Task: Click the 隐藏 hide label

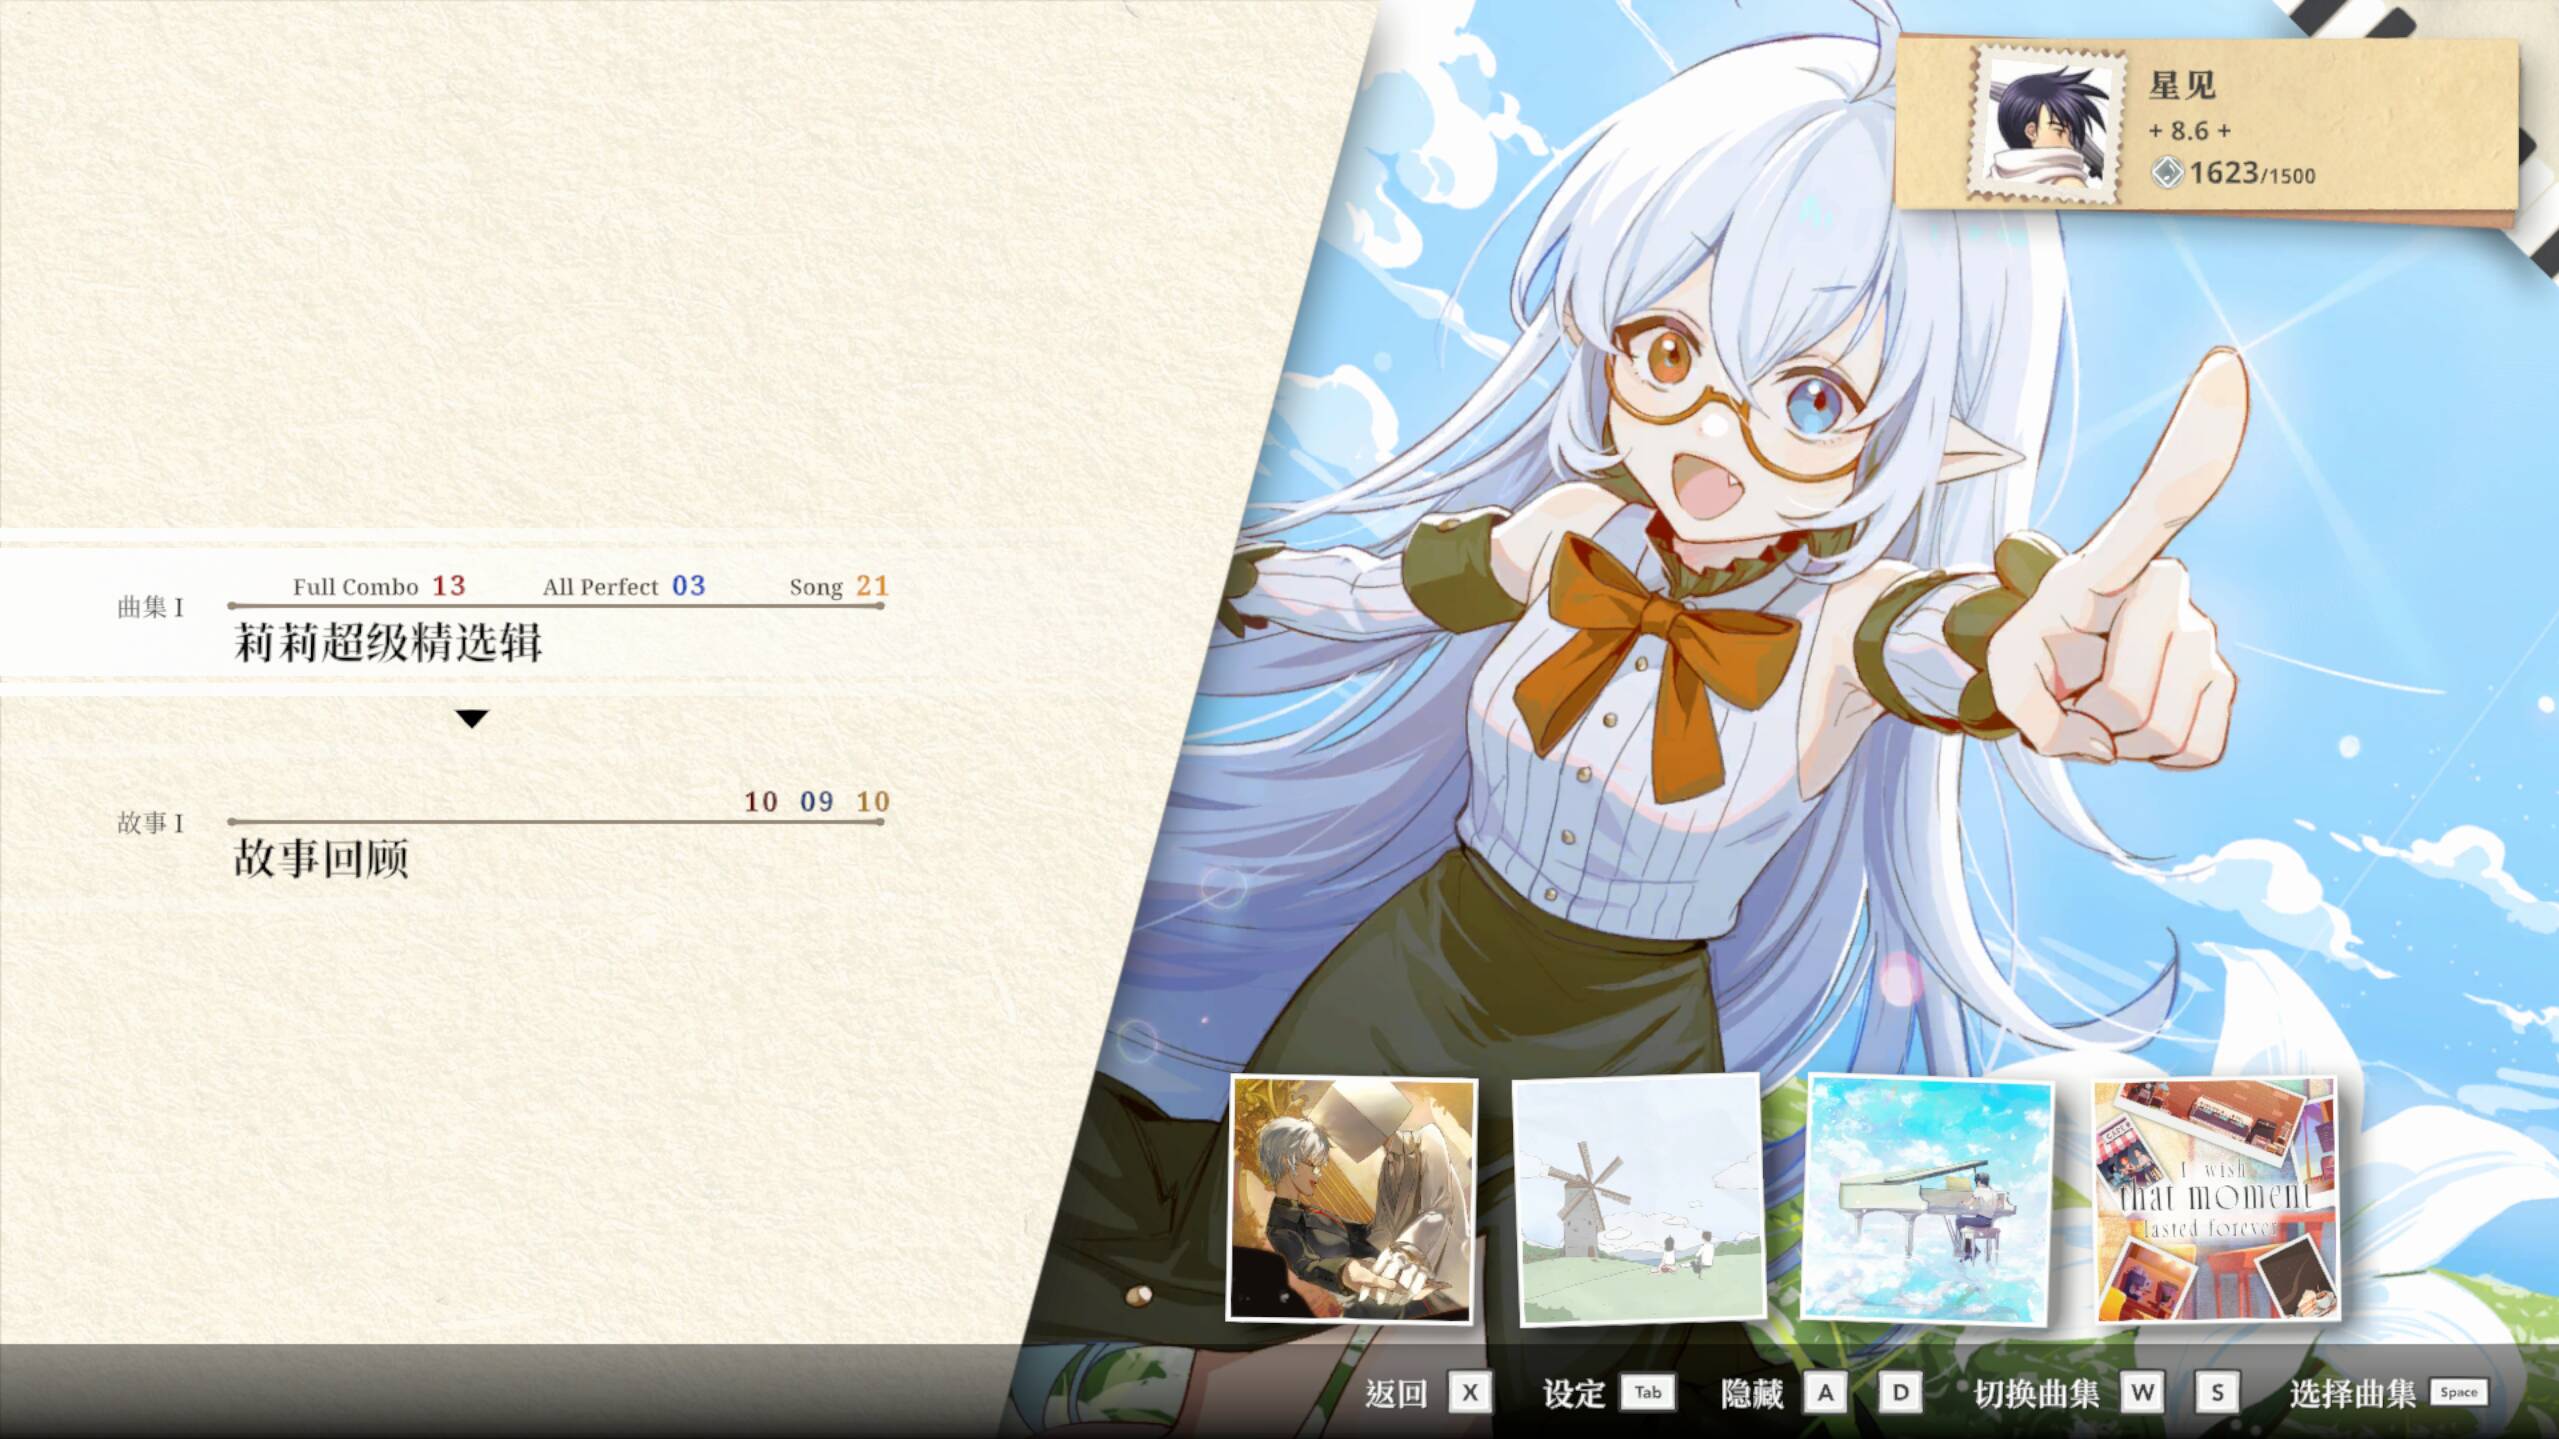Action: tap(1751, 1392)
